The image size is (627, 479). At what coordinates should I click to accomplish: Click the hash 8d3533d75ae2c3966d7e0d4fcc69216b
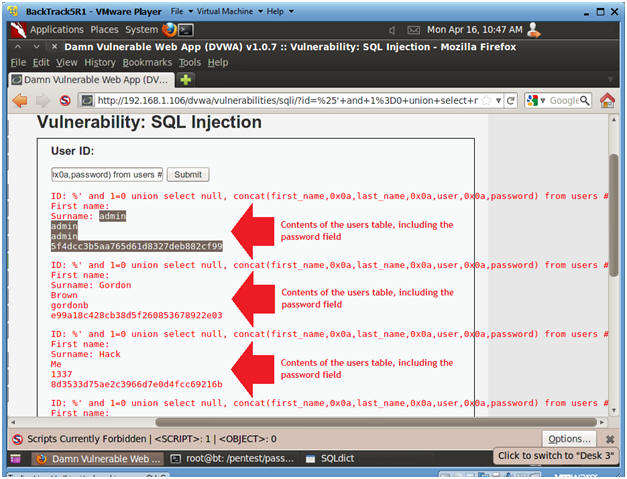[x=136, y=384]
